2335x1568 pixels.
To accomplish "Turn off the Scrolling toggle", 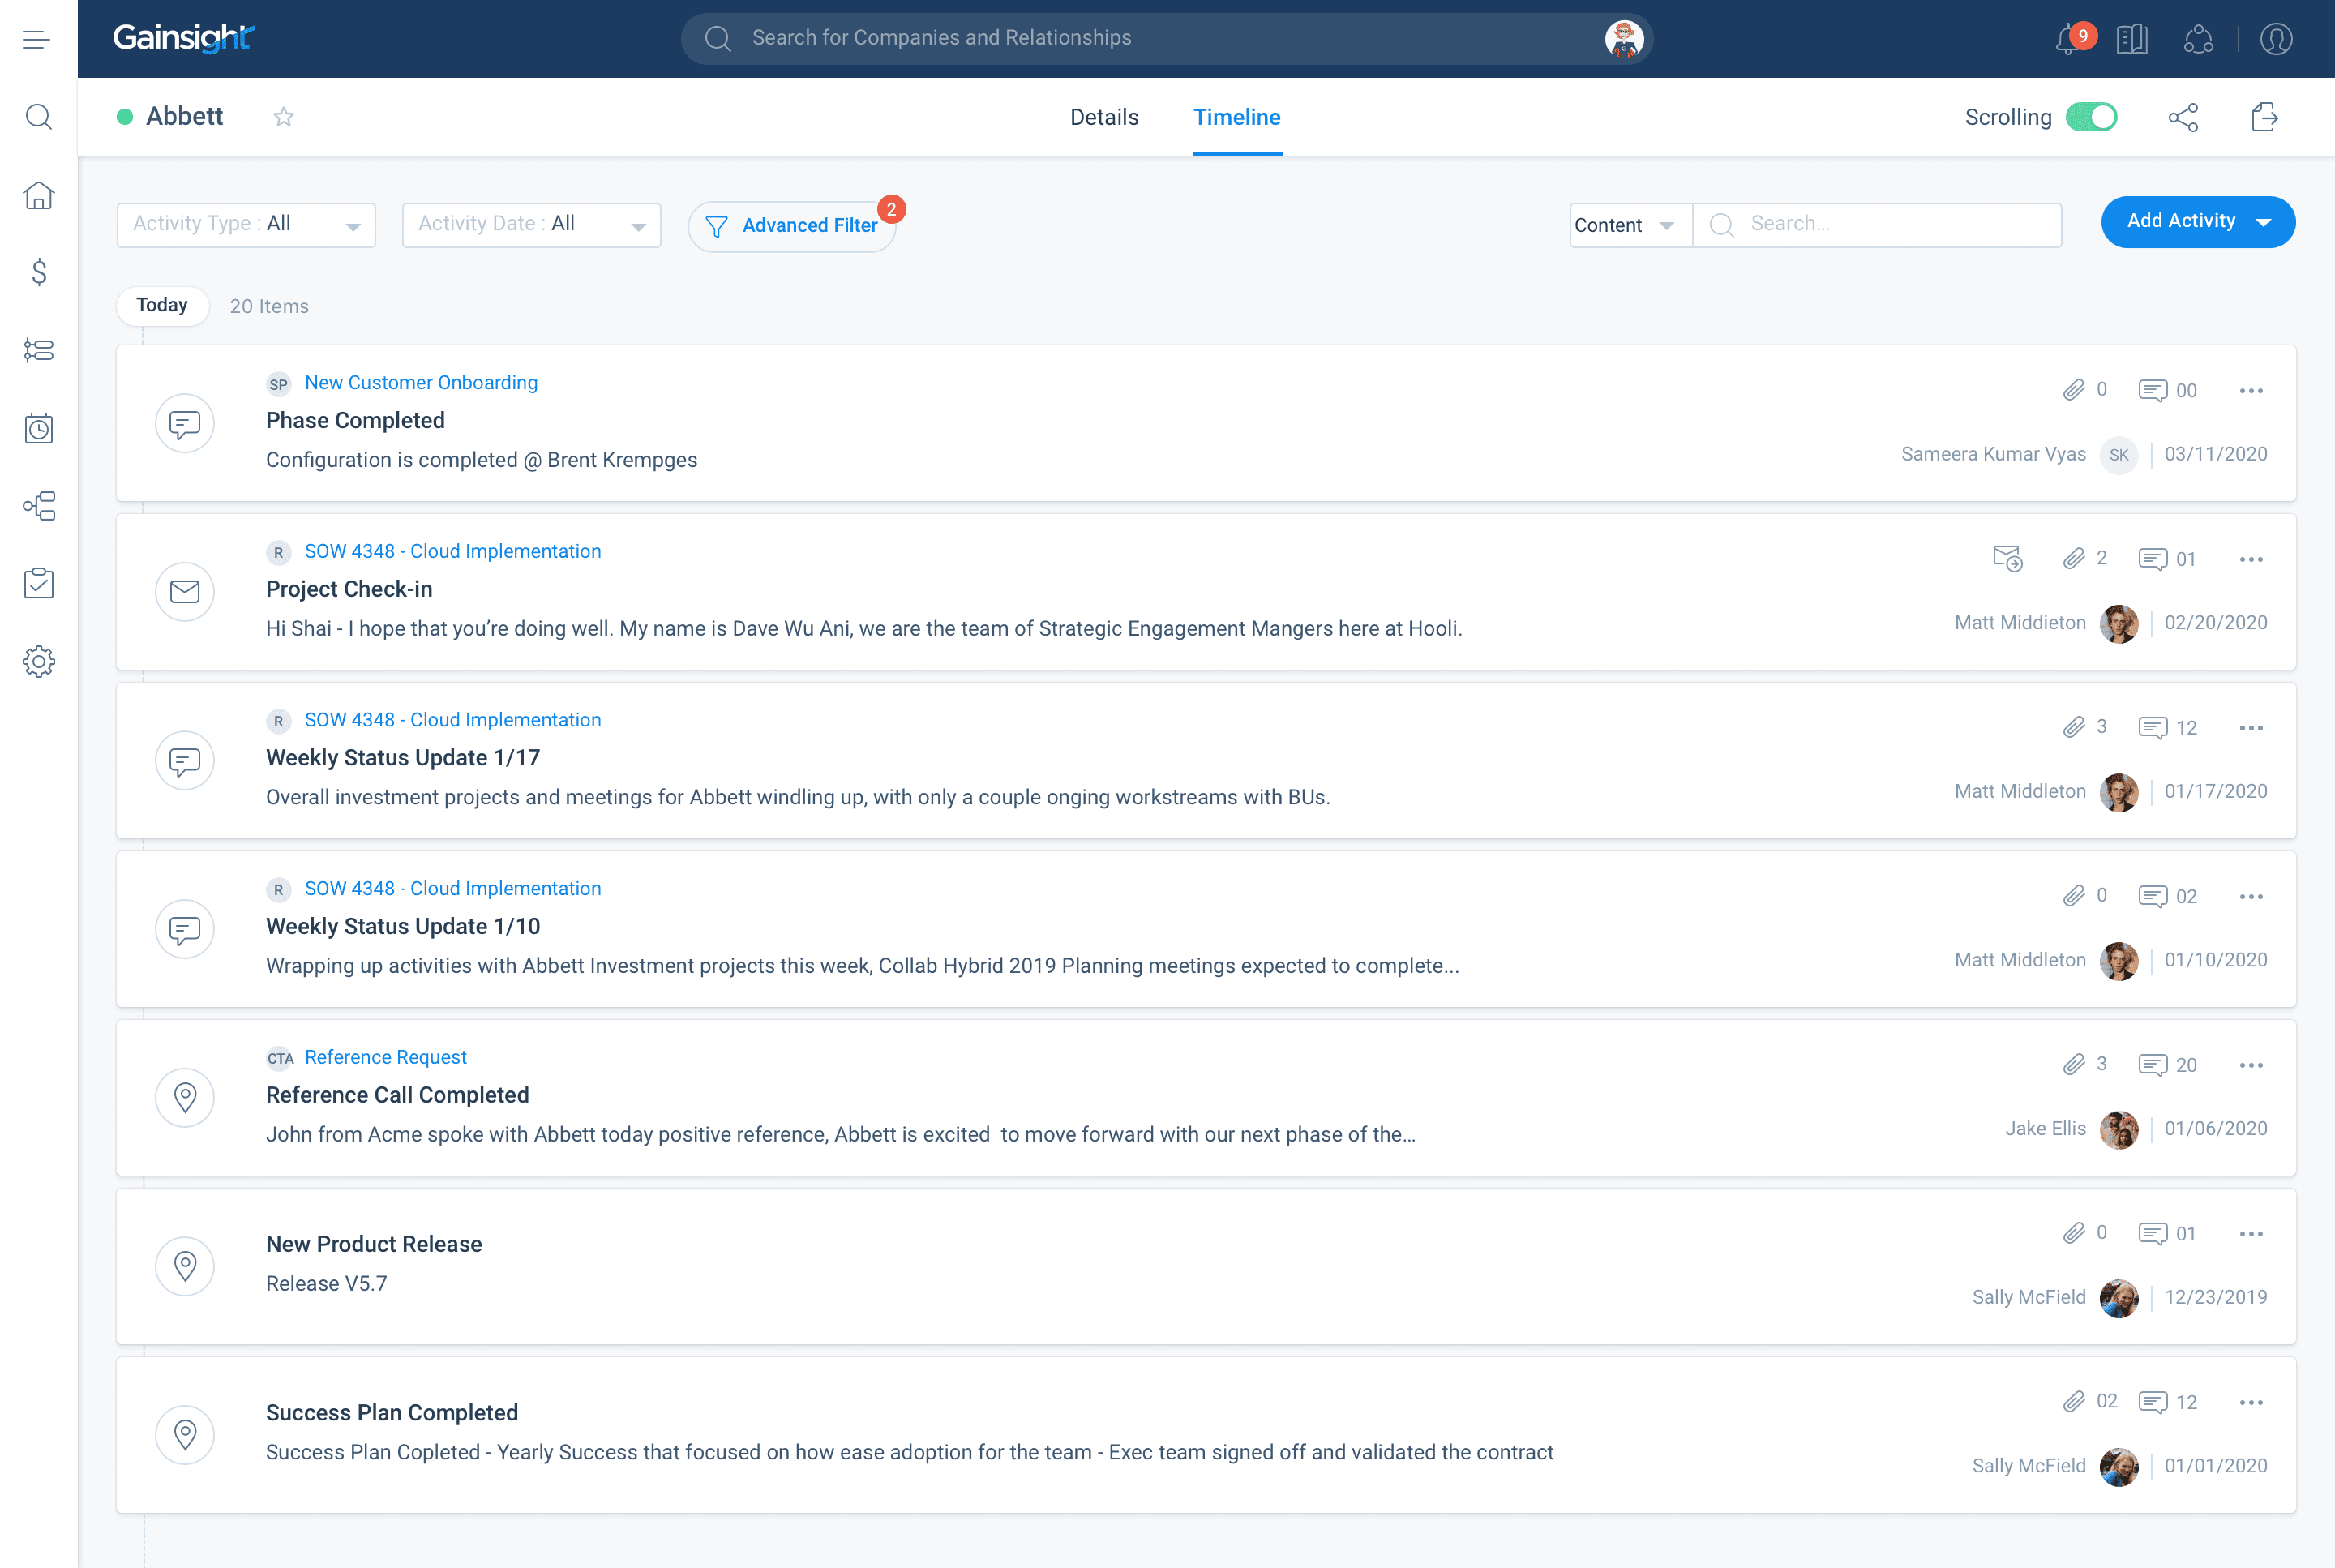I will pyautogui.click(x=2091, y=117).
